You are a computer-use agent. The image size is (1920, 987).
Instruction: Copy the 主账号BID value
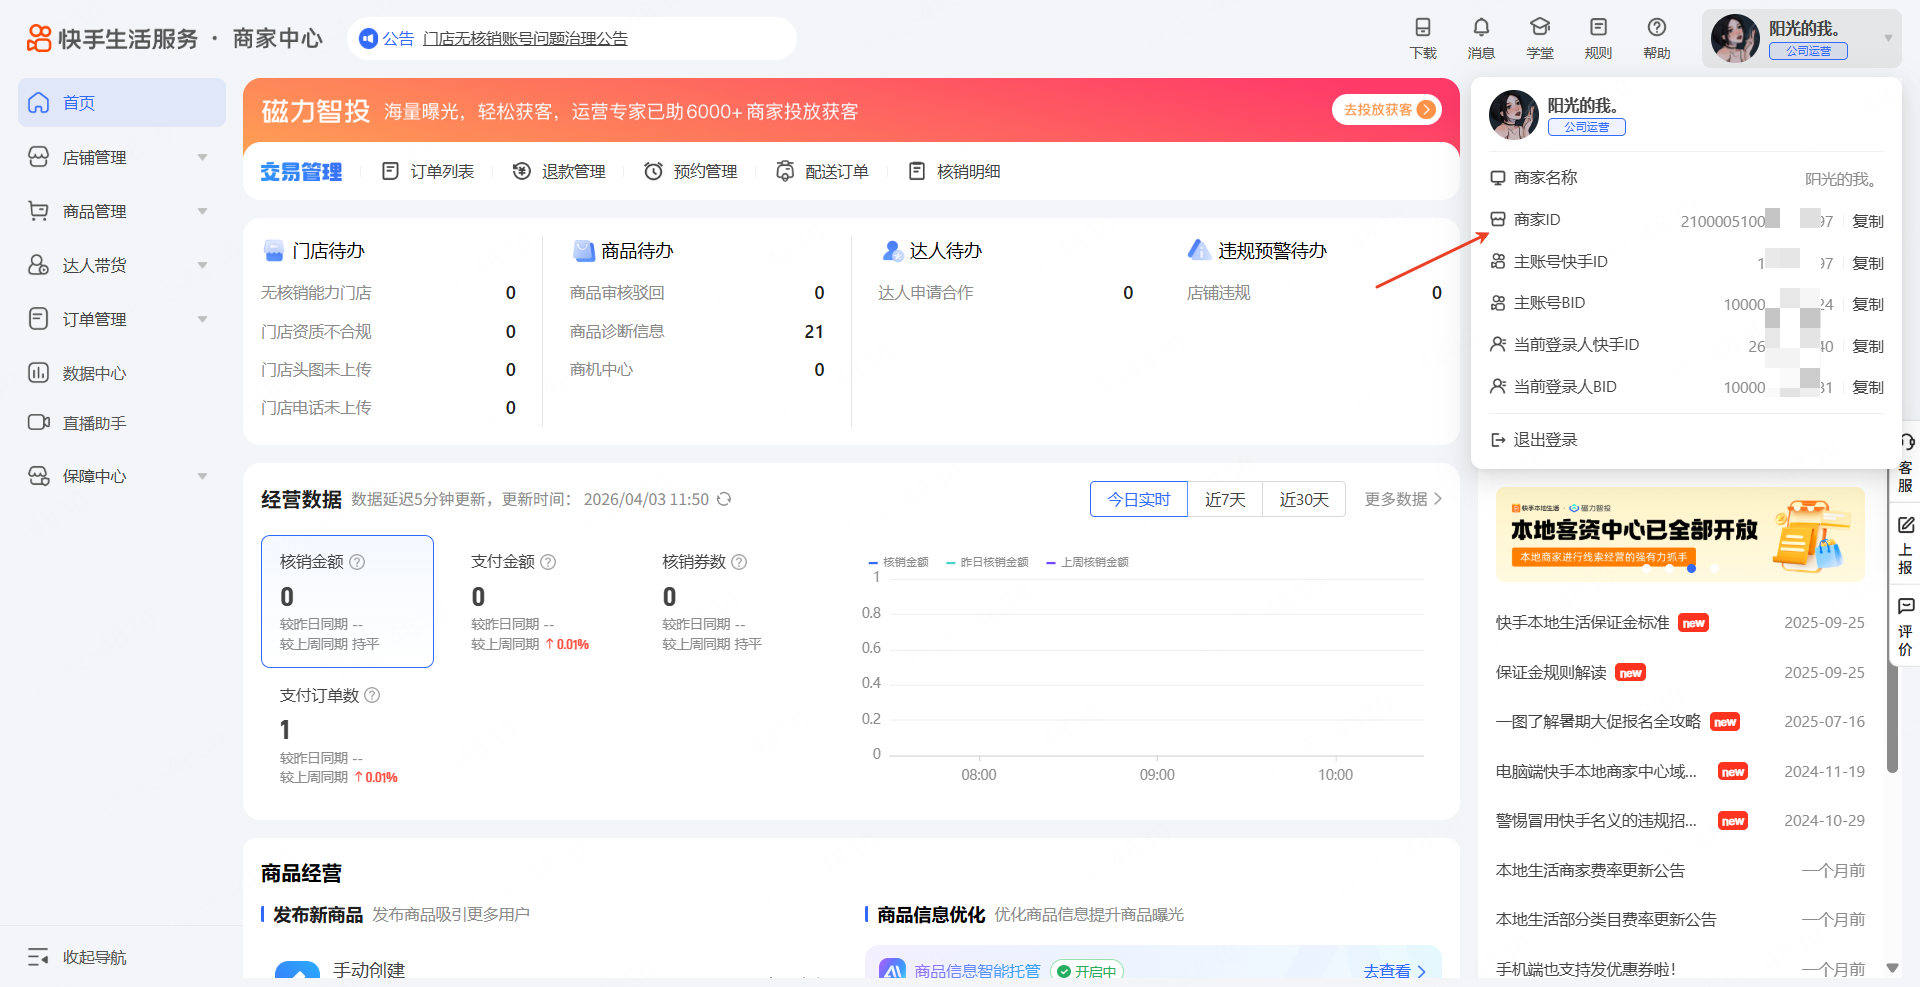[x=1868, y=304]
